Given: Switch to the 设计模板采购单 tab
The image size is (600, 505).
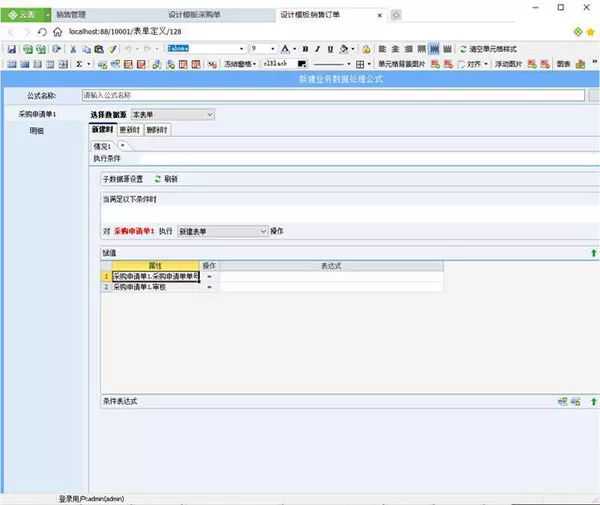Looking at the screenshot, I should coord(194,15).
